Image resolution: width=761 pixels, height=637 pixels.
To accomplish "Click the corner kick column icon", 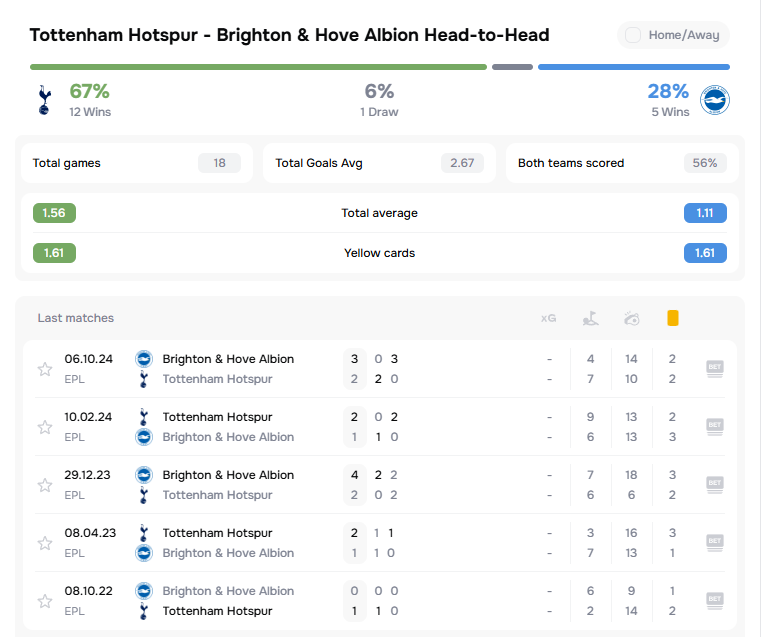I will point(591,318).
